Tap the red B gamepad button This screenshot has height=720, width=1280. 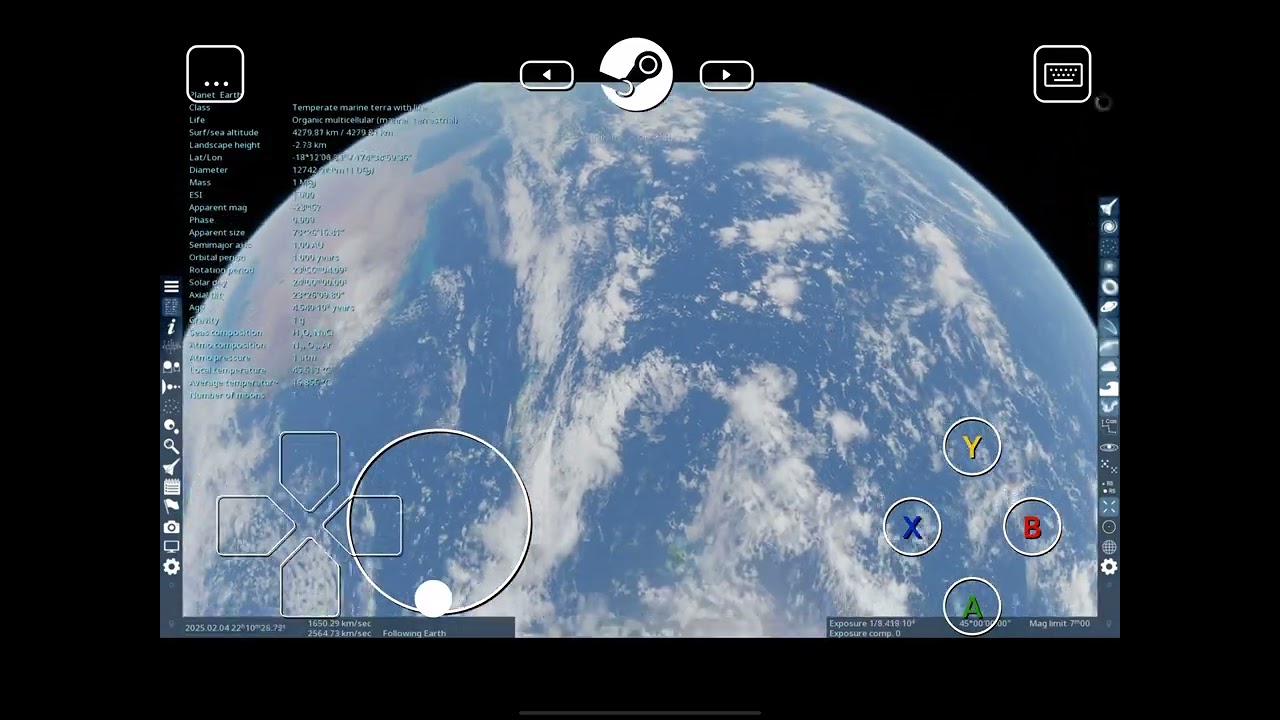pos(1032,527)
